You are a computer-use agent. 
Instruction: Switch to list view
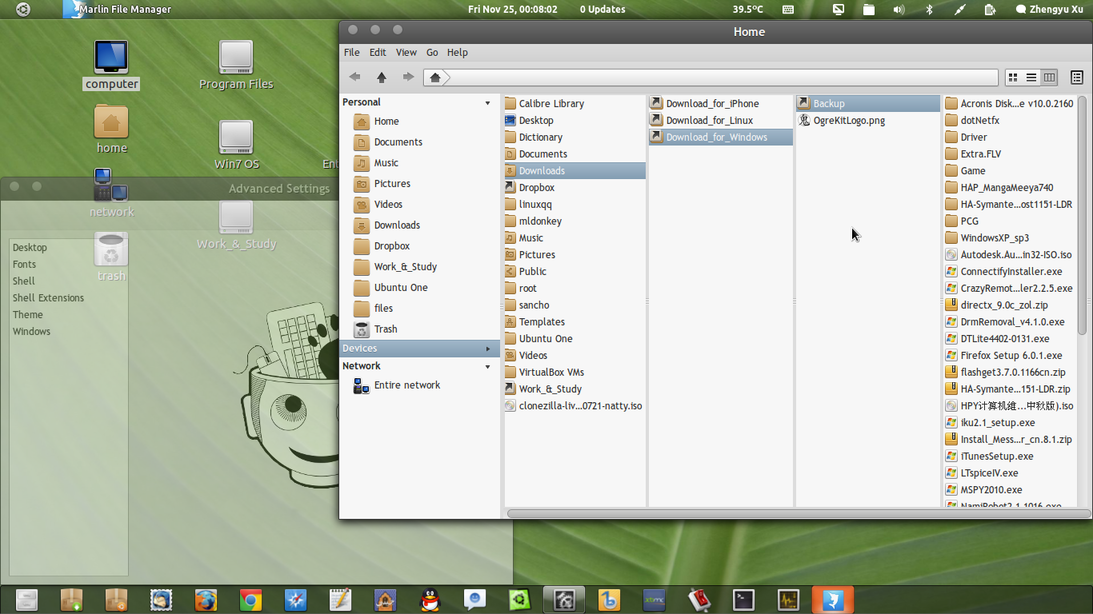coord(1031,77)
